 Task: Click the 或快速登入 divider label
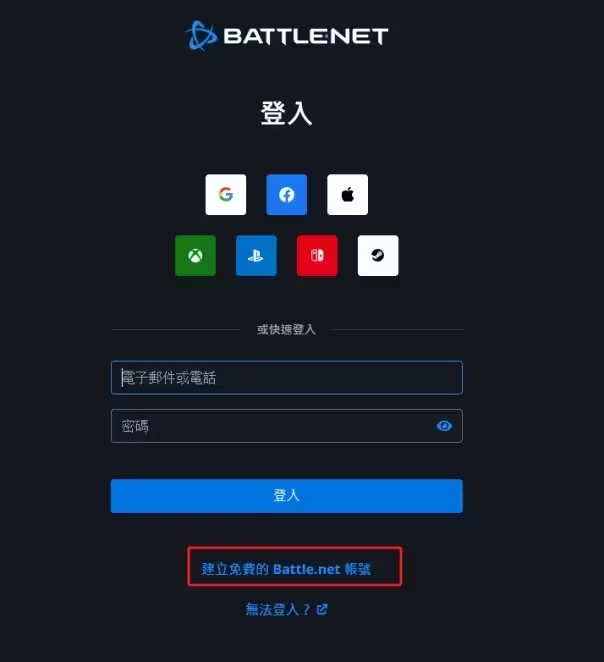(x=286, y=329)
